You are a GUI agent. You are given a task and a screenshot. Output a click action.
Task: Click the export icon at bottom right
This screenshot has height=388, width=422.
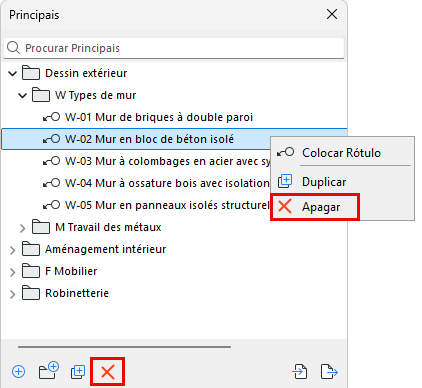329,371
